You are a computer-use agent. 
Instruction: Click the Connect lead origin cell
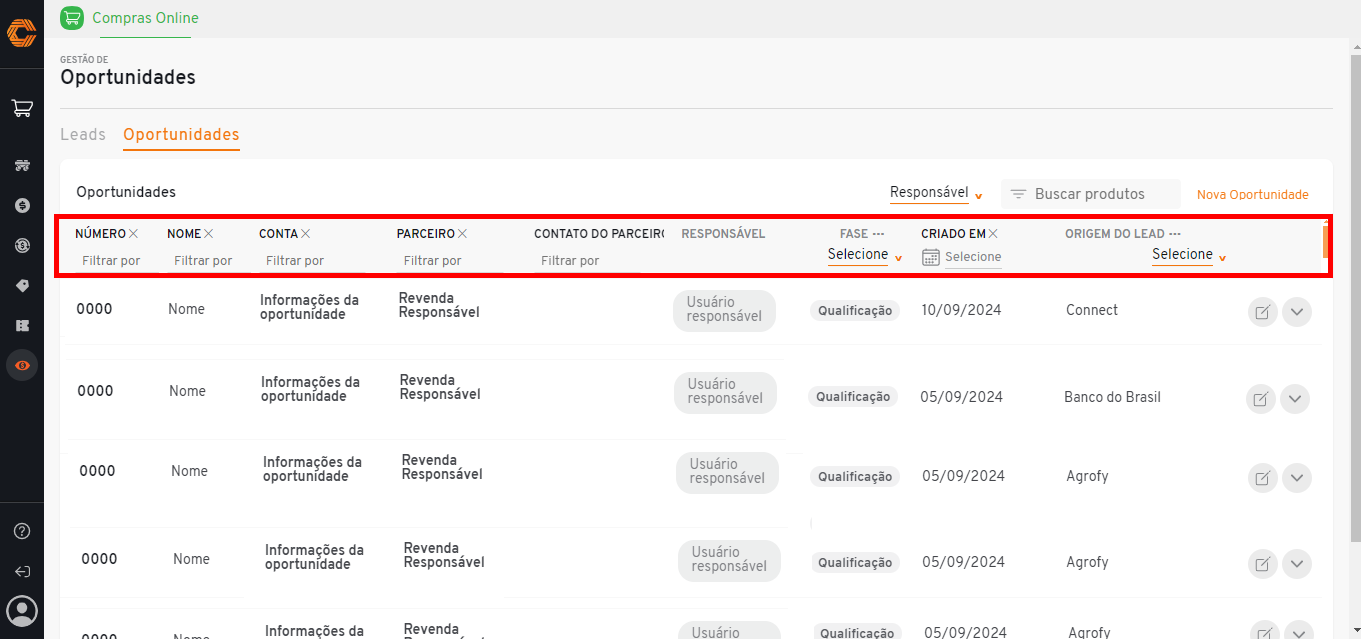point(1092,310)
